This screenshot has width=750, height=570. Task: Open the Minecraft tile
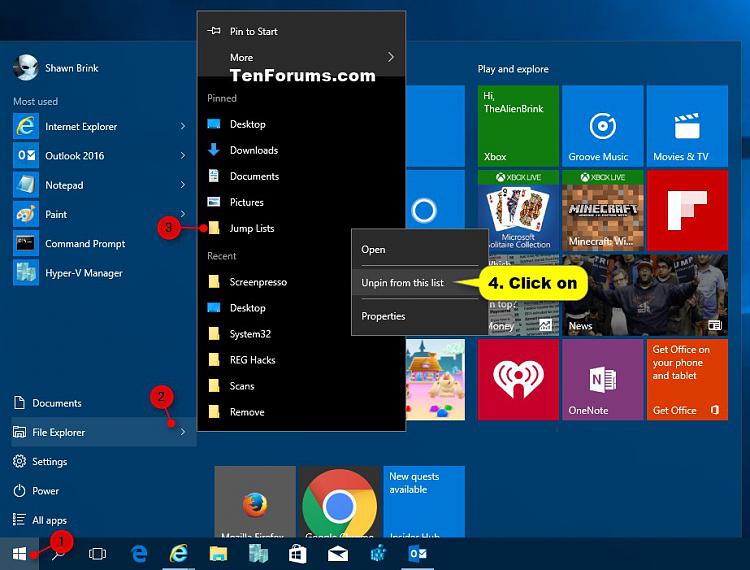coord(603,210)
